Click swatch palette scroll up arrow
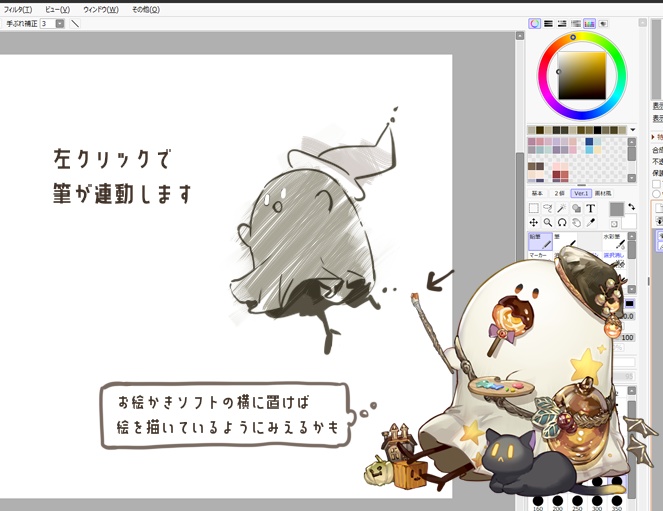Viewport: 663px width, 511px height. tap(632, 142)
